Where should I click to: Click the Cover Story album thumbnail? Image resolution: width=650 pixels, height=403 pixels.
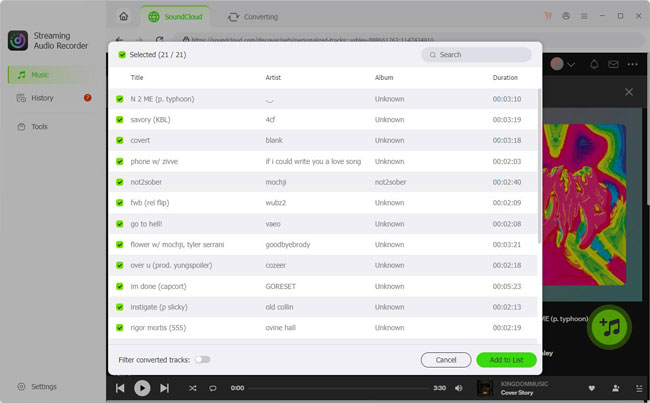click(x=485, y=388)
